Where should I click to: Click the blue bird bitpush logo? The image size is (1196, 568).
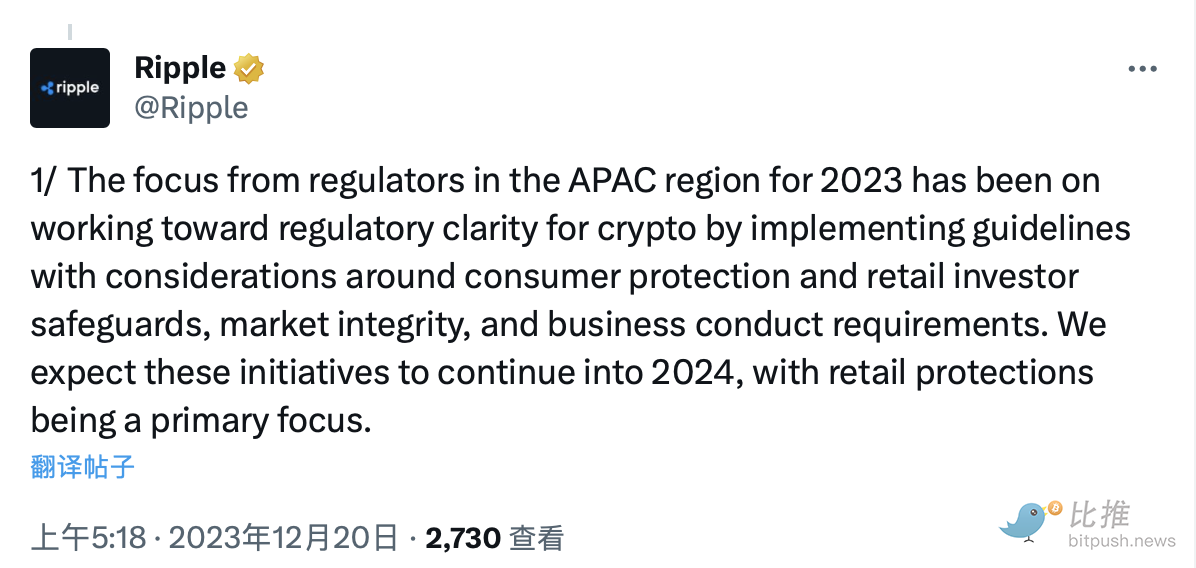[1024, 521]
